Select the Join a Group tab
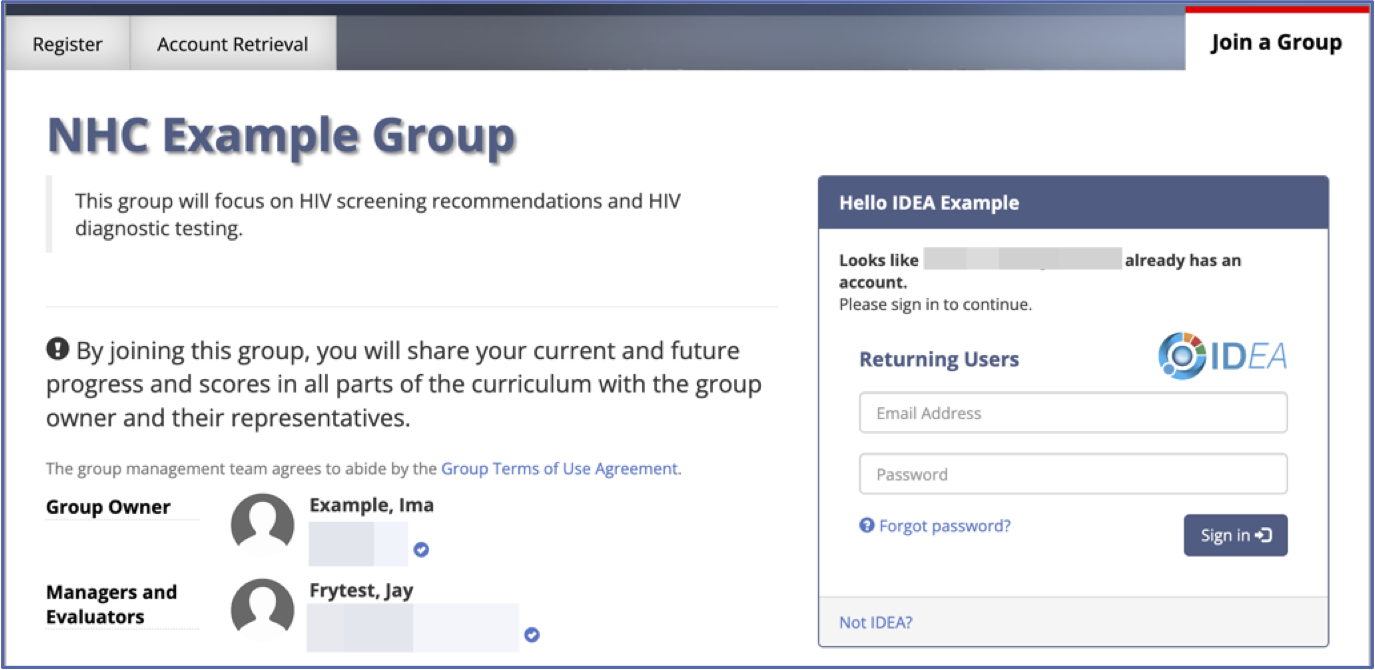1375x670 pixels. [x=1276, y=42]
